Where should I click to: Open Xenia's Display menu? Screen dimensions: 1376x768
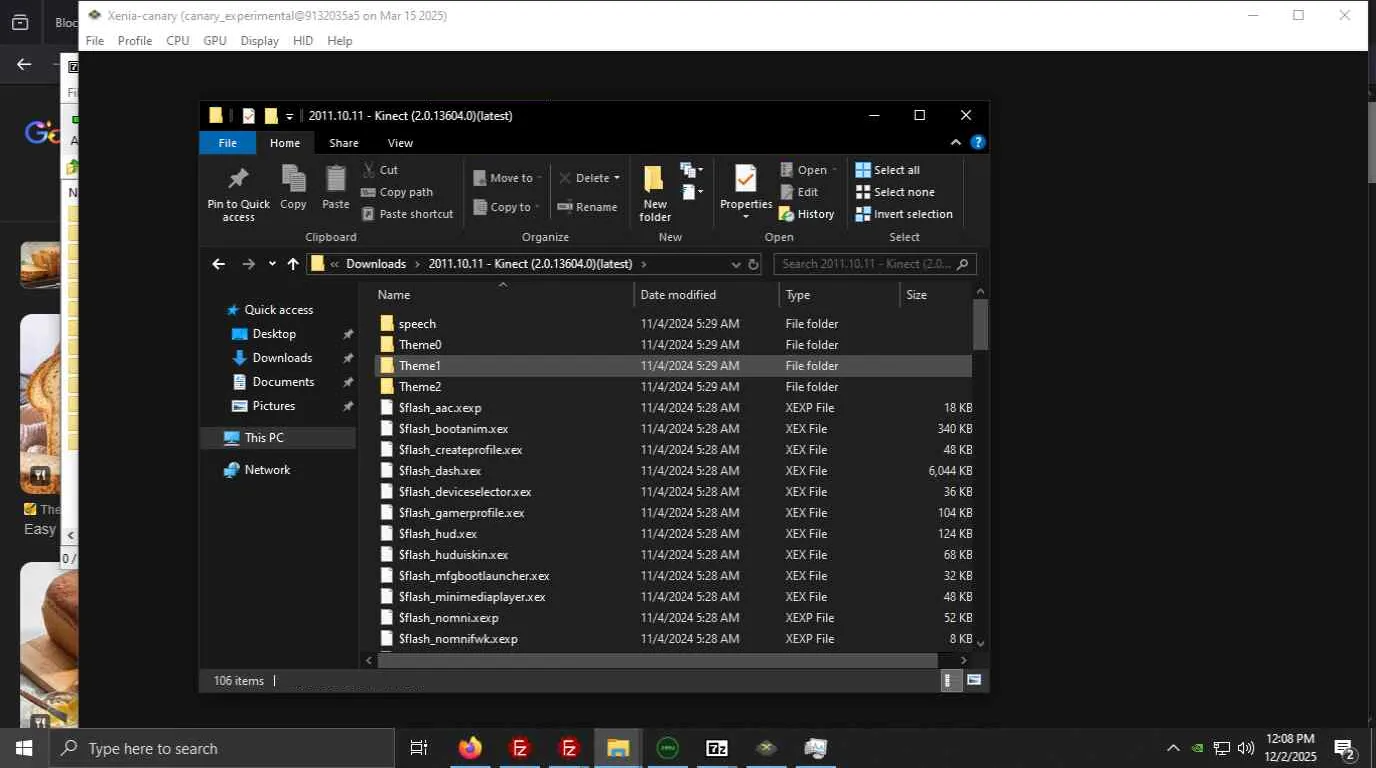coord(260,41)
